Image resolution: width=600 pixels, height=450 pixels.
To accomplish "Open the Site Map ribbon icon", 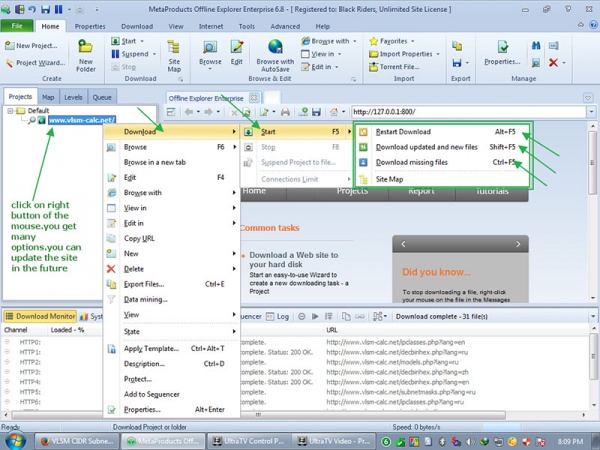I will click(x=174, y=52).
